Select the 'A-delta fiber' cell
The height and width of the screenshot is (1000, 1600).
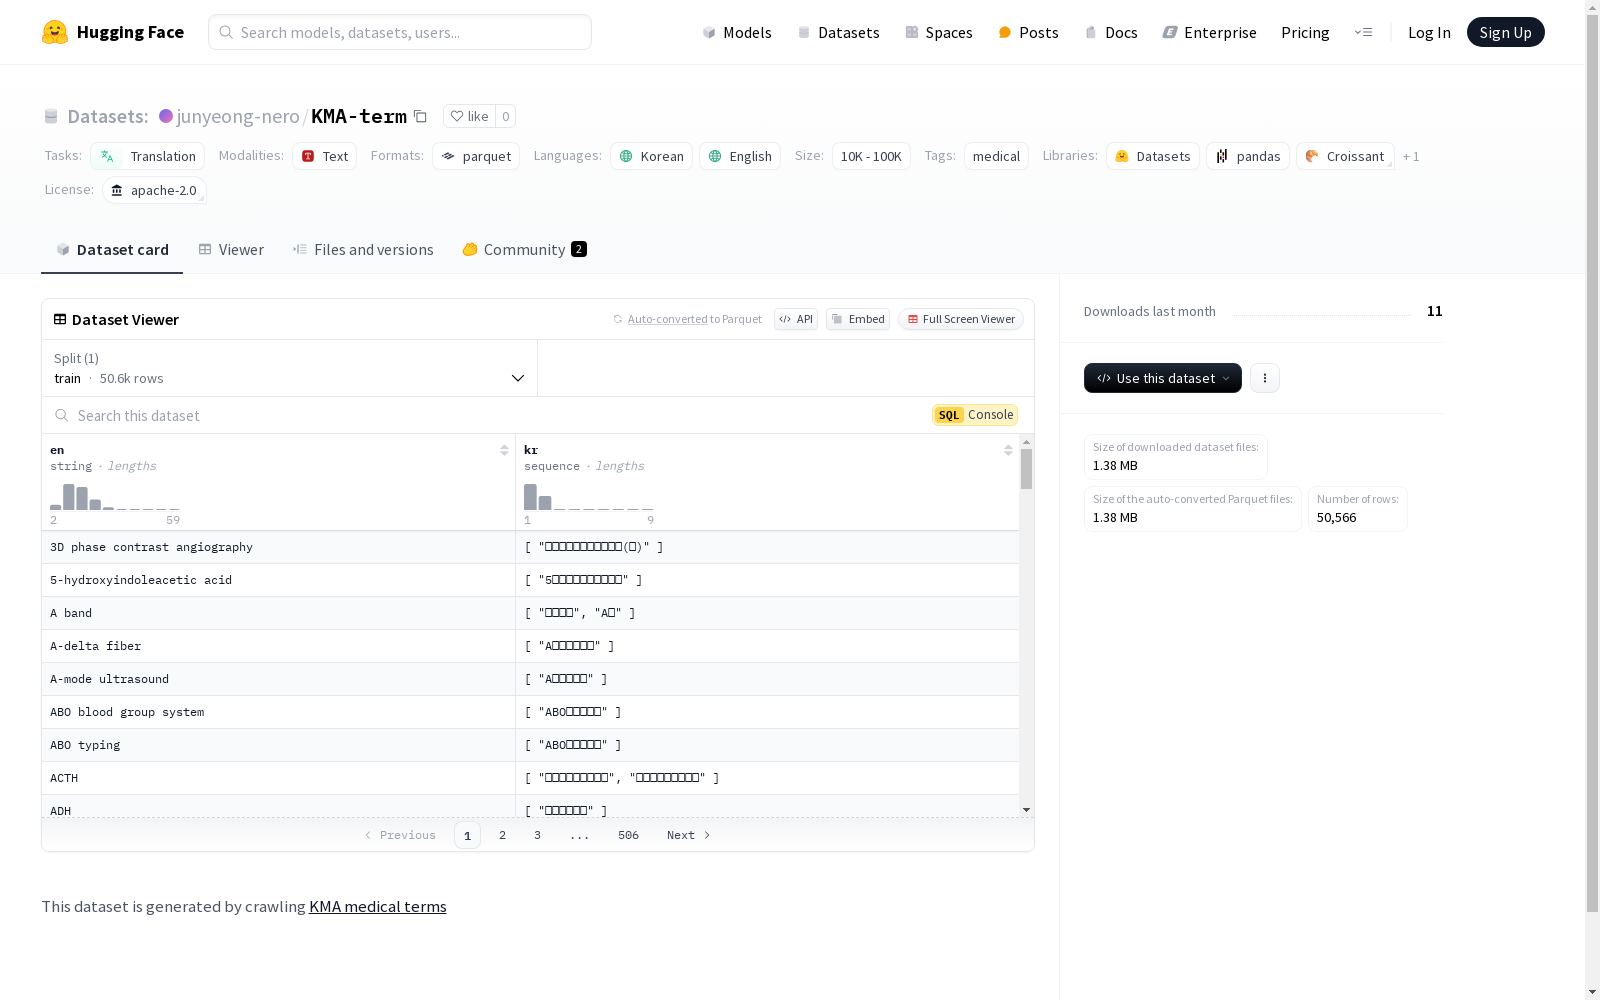[278, 646]
